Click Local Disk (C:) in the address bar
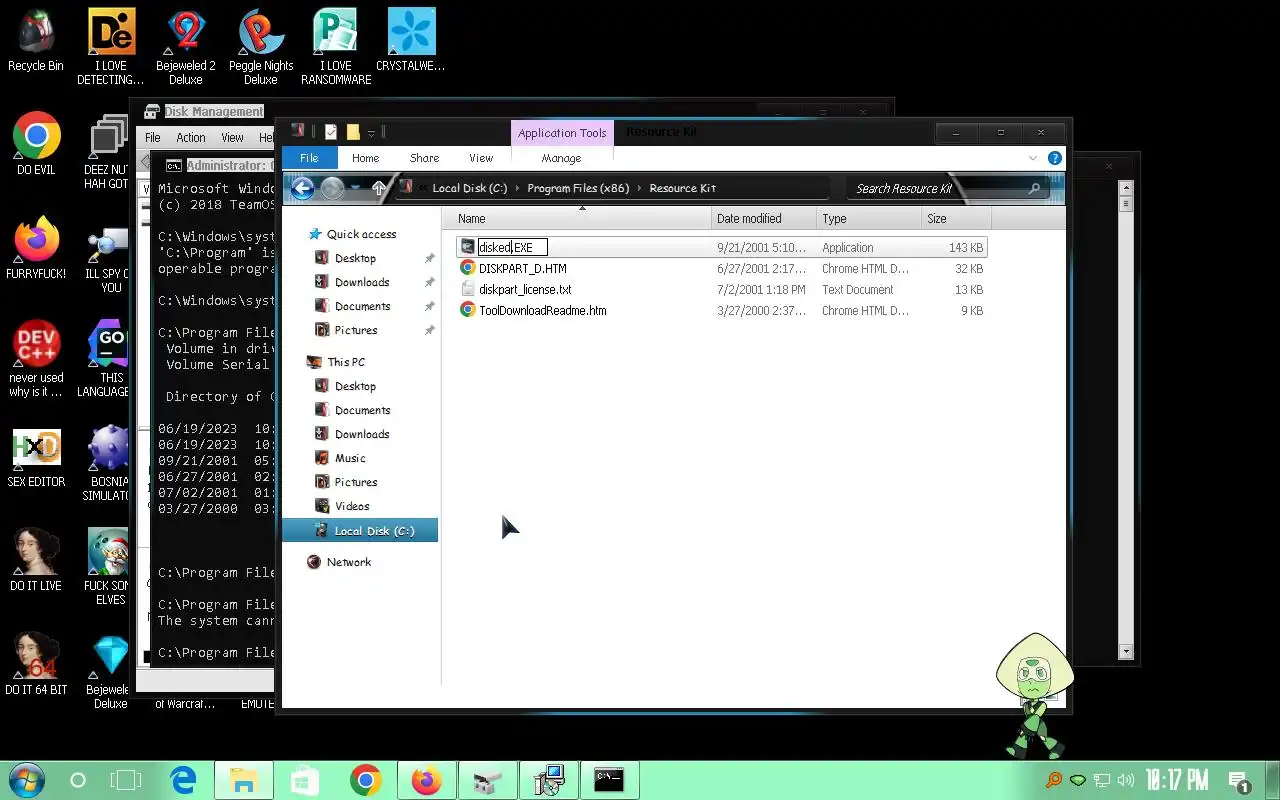The height and width of the screenshot is (800, 1280). [x=470, y=188]
